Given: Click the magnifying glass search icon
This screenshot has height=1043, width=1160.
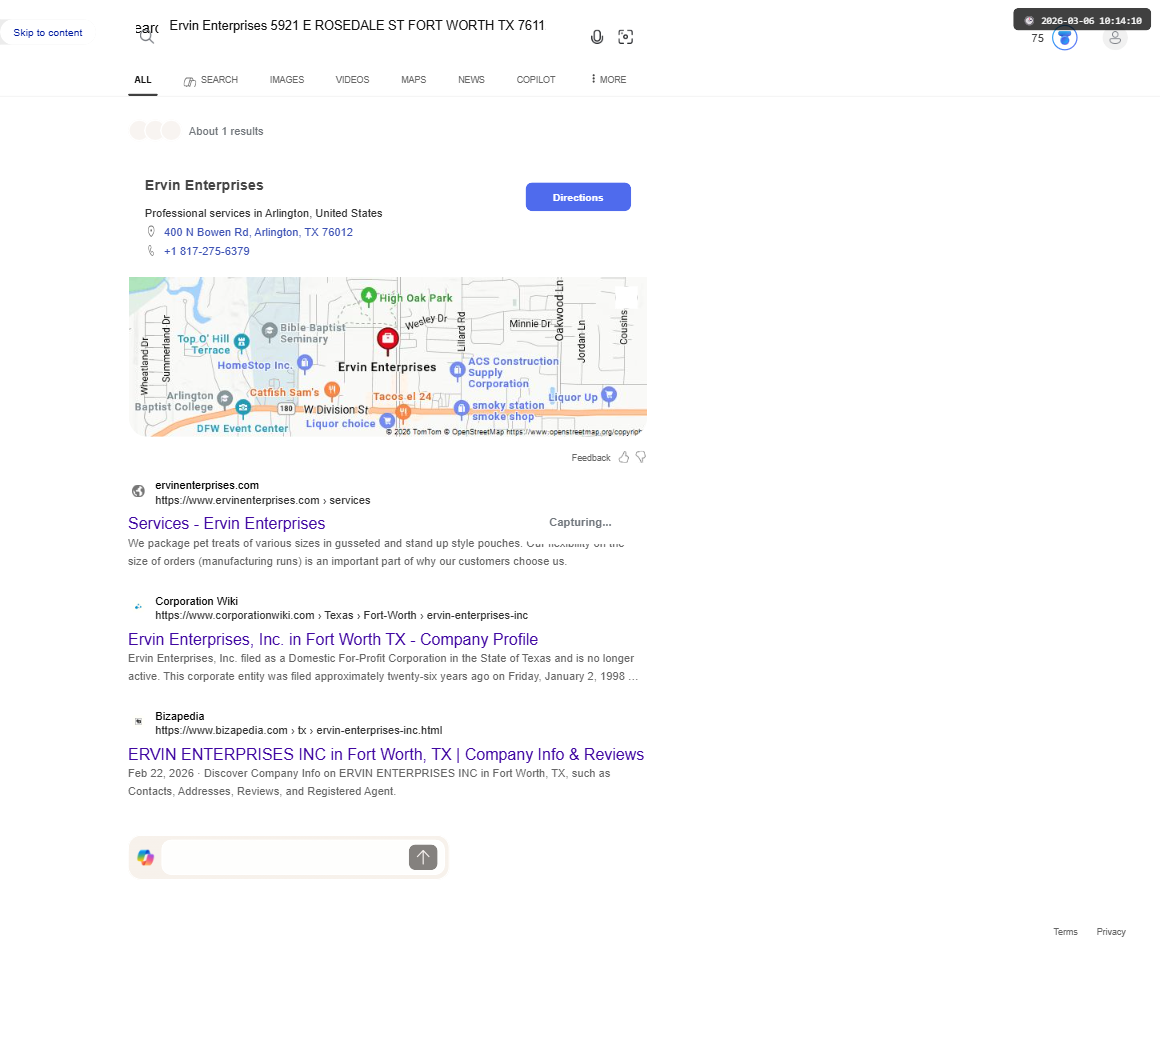Looking at the screenshot, I should 147,36.
